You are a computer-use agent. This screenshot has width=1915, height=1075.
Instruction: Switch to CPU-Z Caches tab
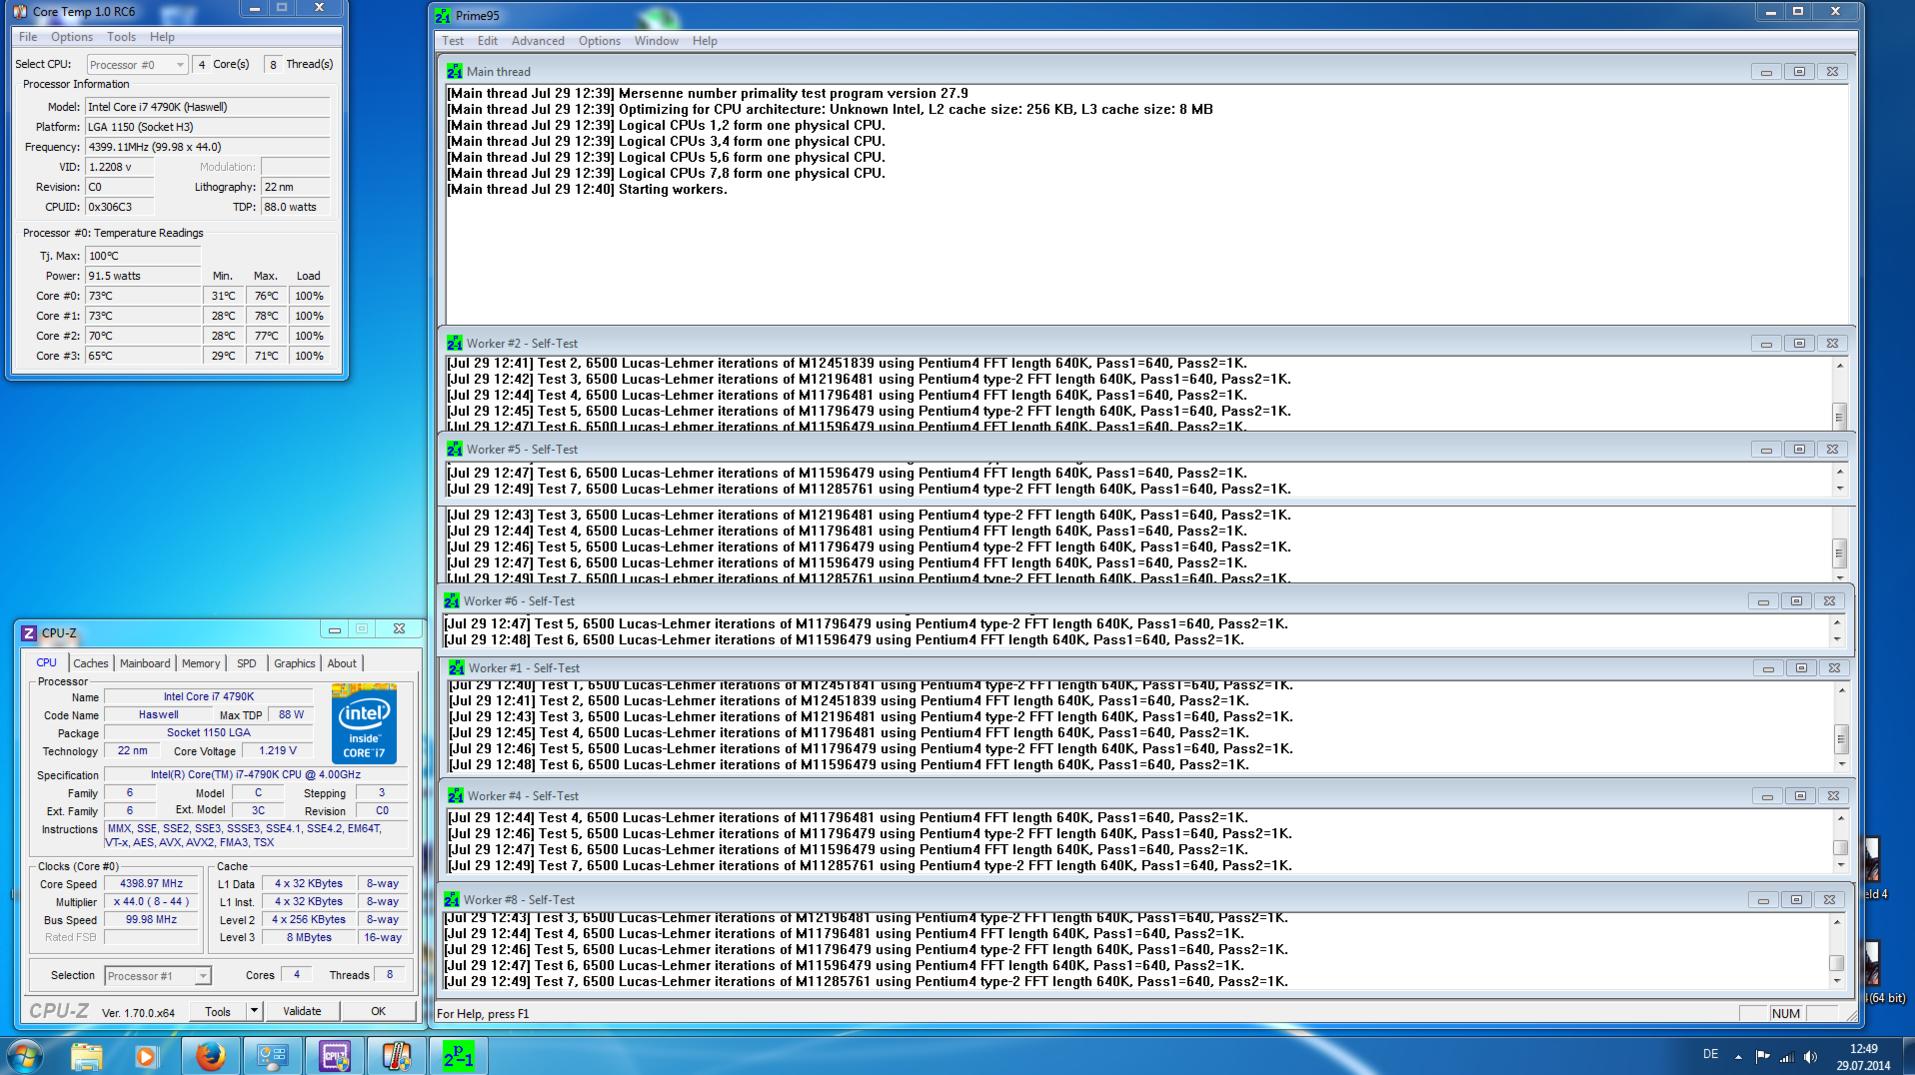click(90, 663)
